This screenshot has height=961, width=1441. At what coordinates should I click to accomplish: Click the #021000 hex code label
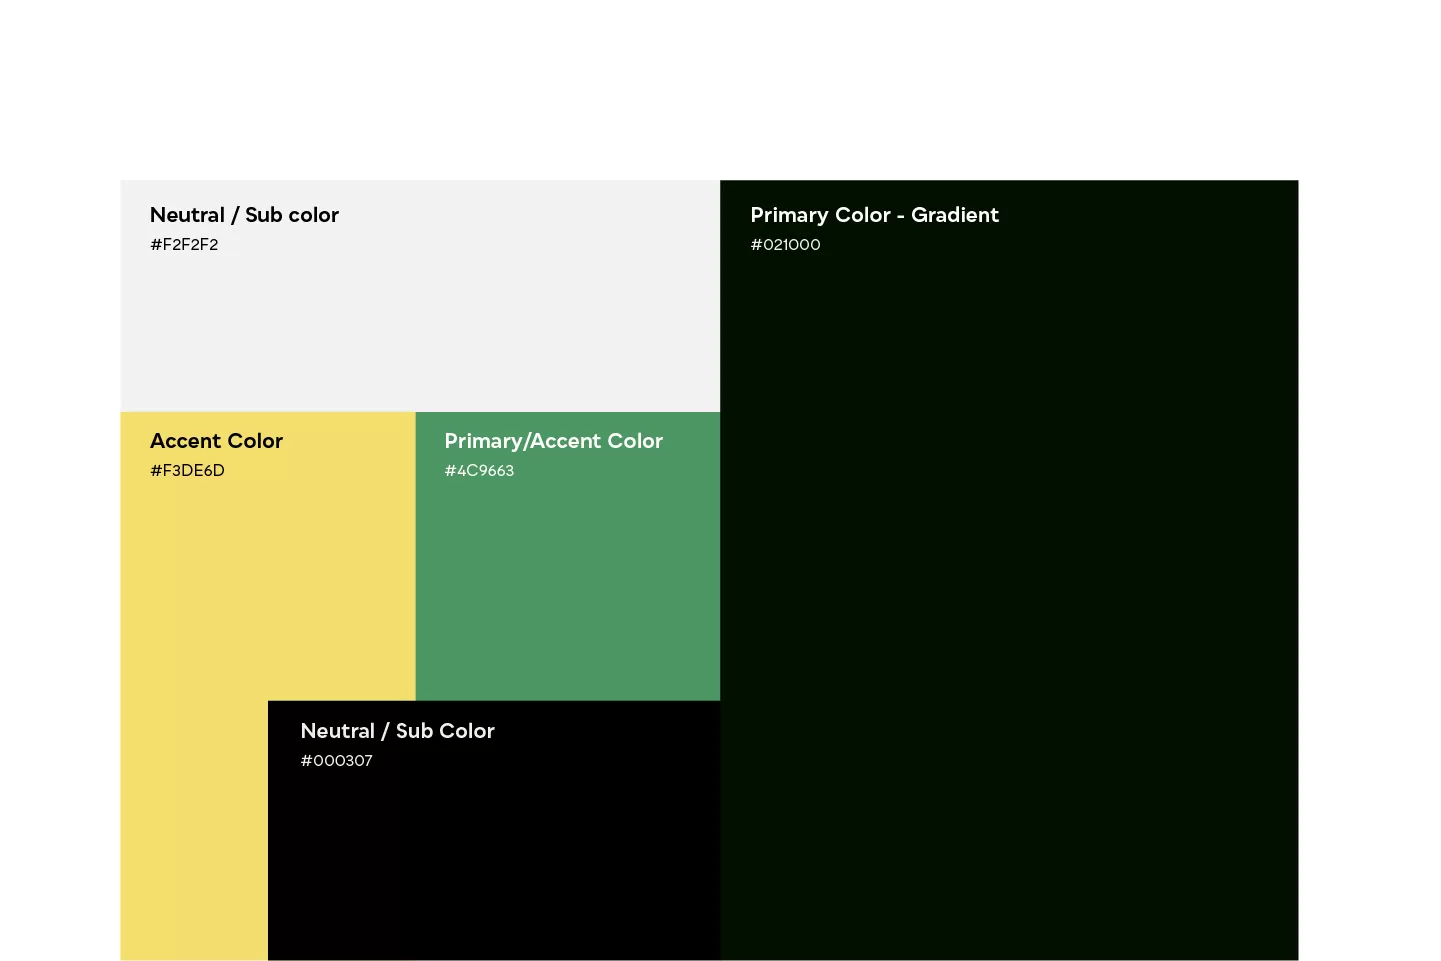(x=785, y=245)
